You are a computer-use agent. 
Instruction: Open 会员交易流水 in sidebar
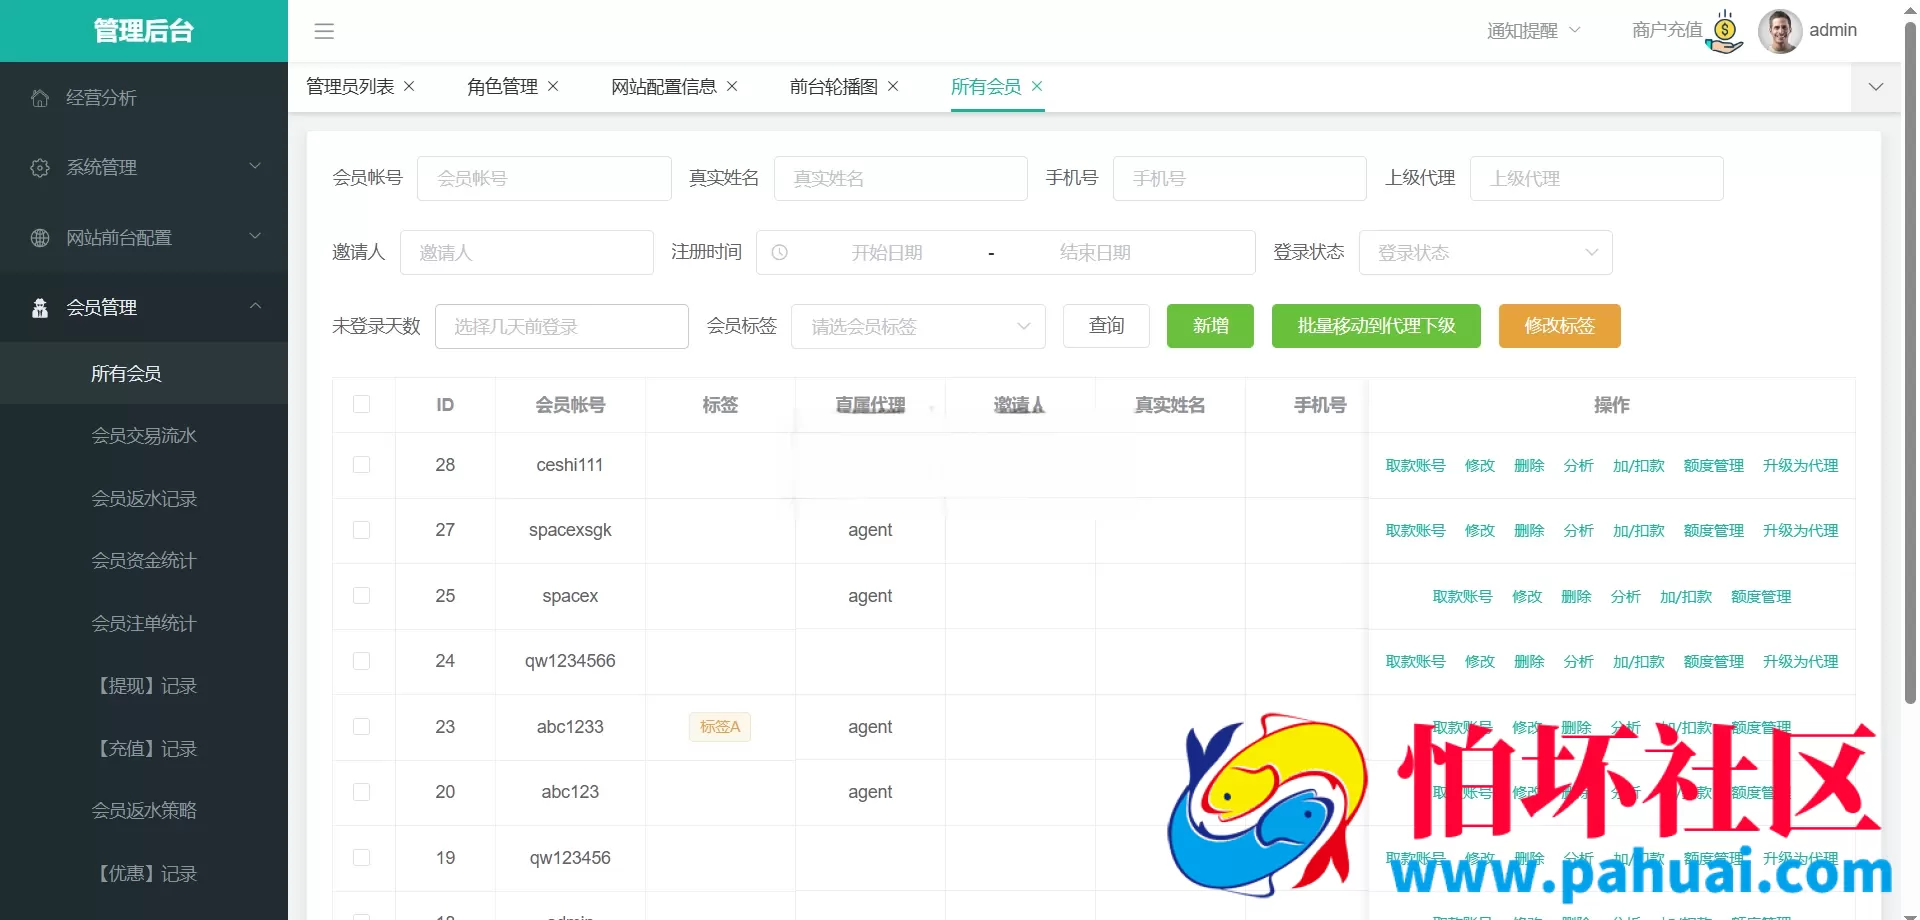point(144,436)
